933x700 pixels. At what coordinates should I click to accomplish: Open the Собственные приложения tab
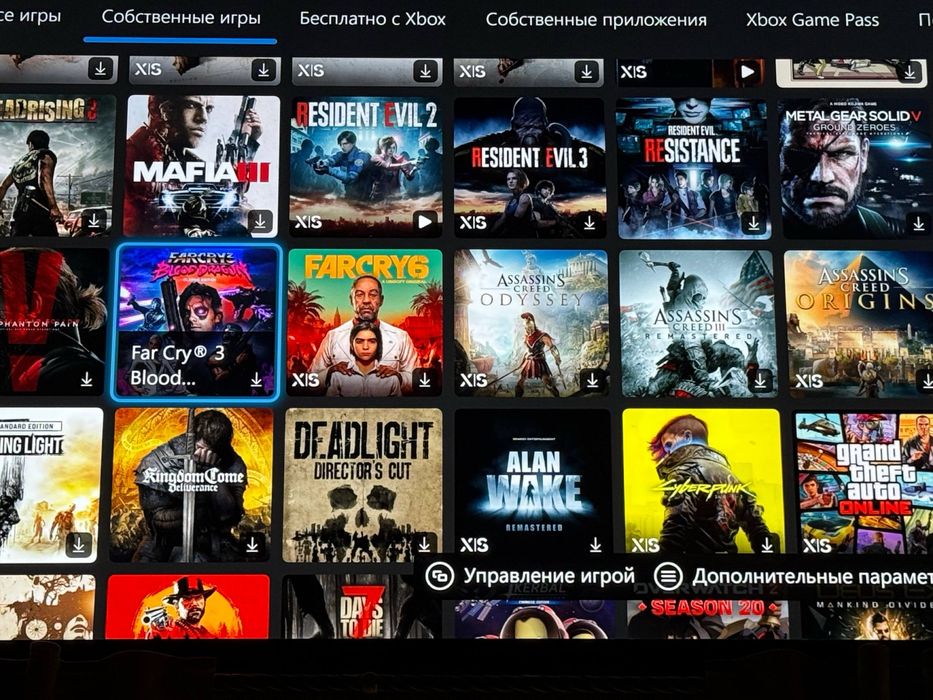click(596, 20)
